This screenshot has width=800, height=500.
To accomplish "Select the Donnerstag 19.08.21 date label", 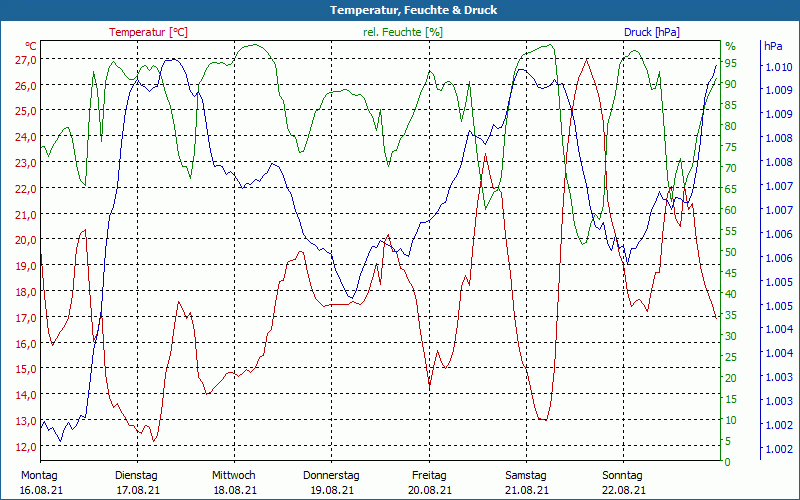I will (x=331, y=482).
